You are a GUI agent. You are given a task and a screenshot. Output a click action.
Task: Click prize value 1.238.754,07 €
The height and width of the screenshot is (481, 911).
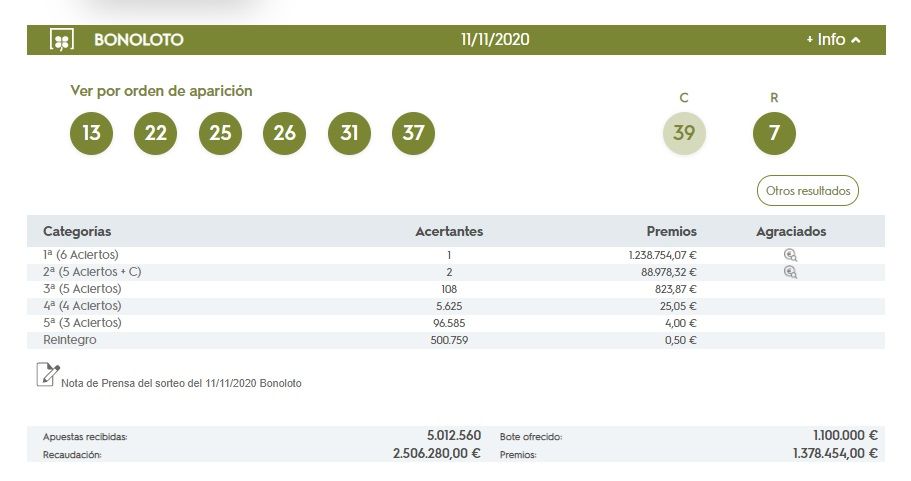point(662,255)
